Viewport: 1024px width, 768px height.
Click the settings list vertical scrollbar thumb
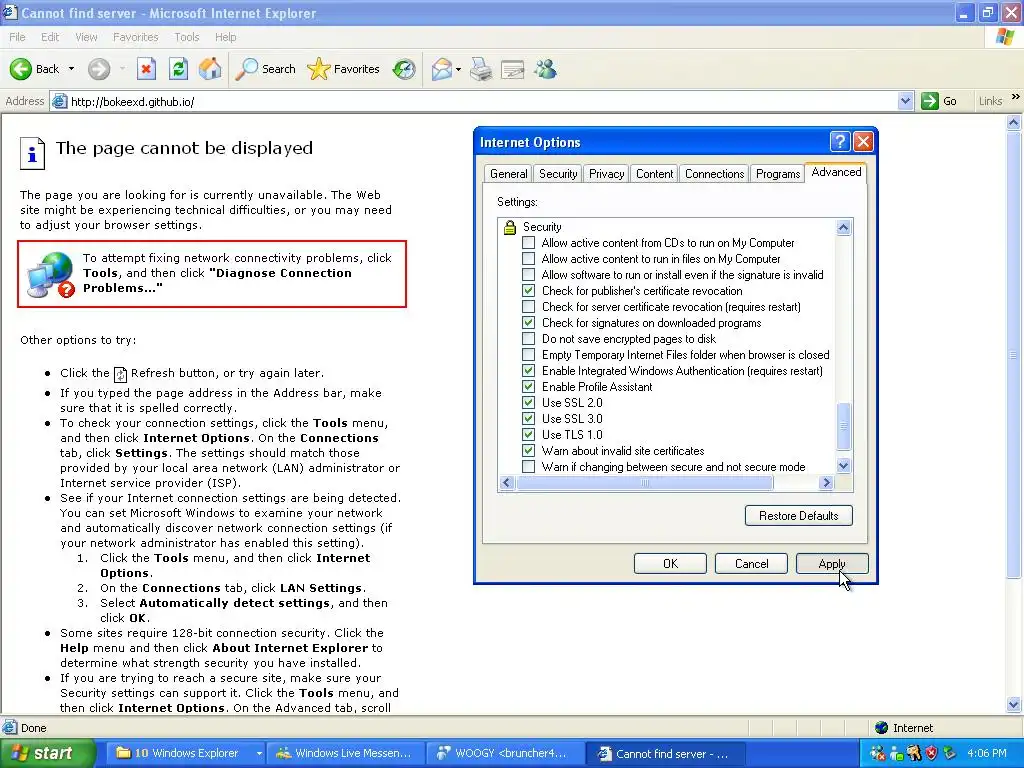844,426
